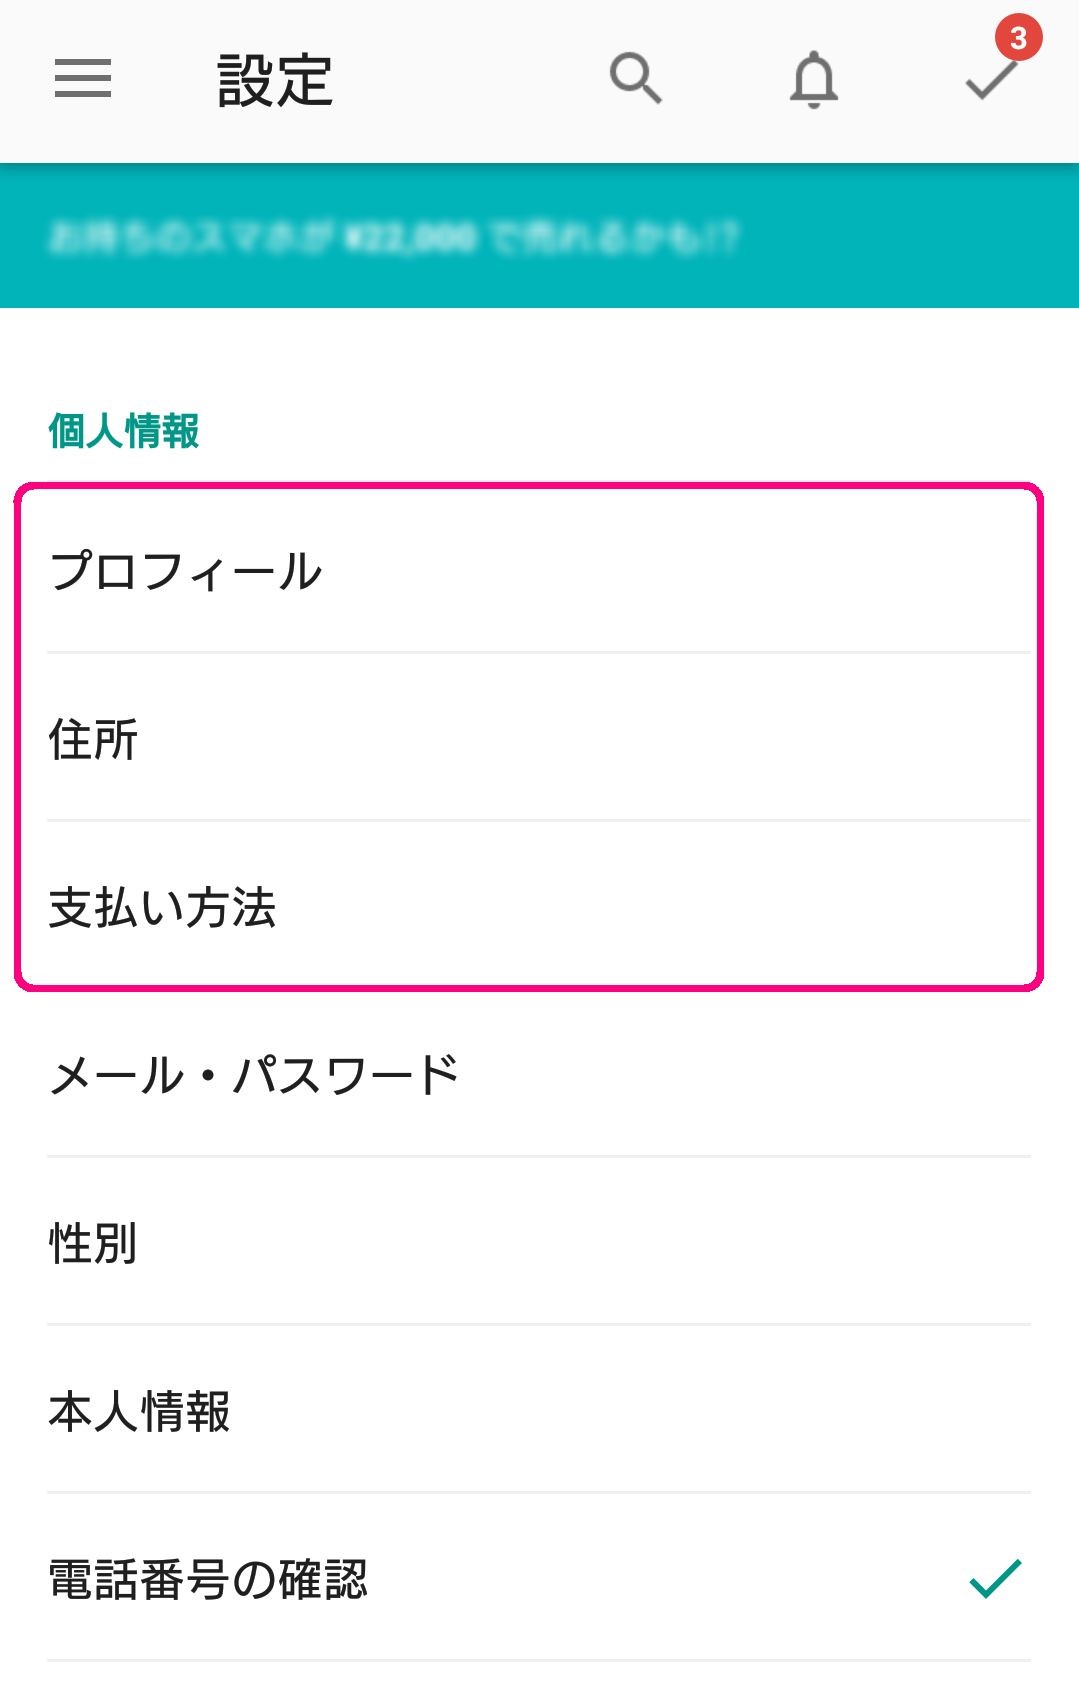Open the hamburger navigation menu
Image resolution: width=1079 pixels, height=1693 pixels.
[83, 79]
